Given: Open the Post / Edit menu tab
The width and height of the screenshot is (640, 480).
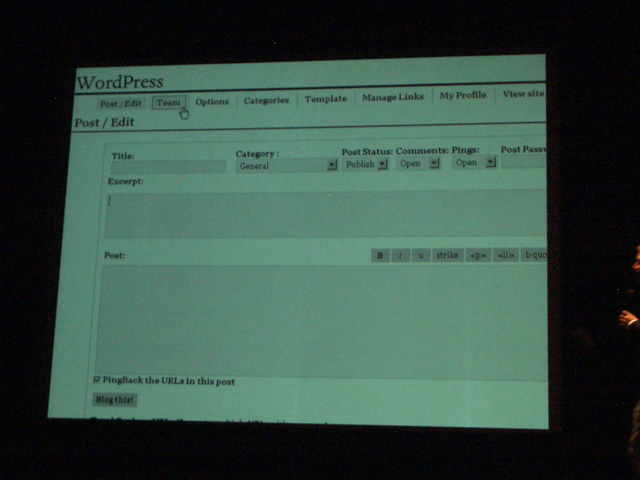Looking at the screenshot, I should (121, 104).
